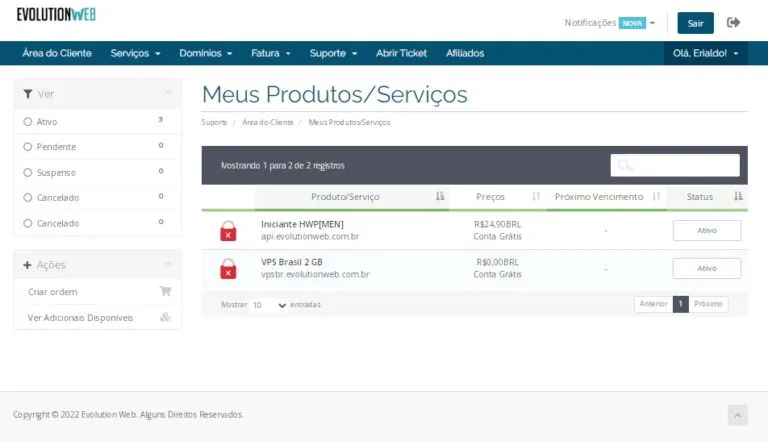Collapse the Ações panel chevron
768x441 pixels.
(x=168, y=265)
